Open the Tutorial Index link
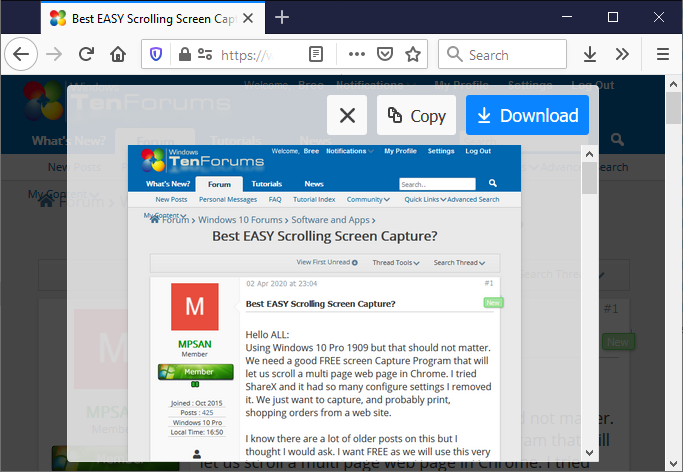683x472 pixels. click(314, 199)
